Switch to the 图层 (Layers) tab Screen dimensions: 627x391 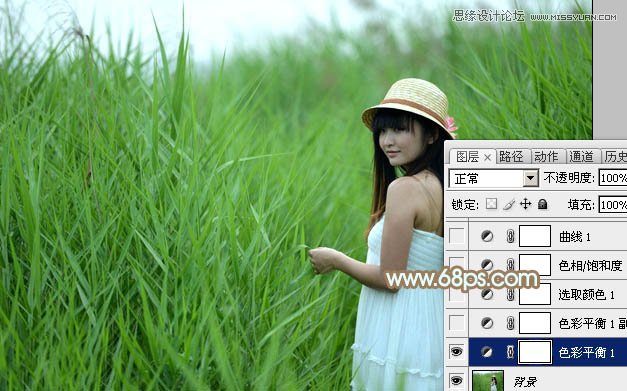click(x=467, y=157)
